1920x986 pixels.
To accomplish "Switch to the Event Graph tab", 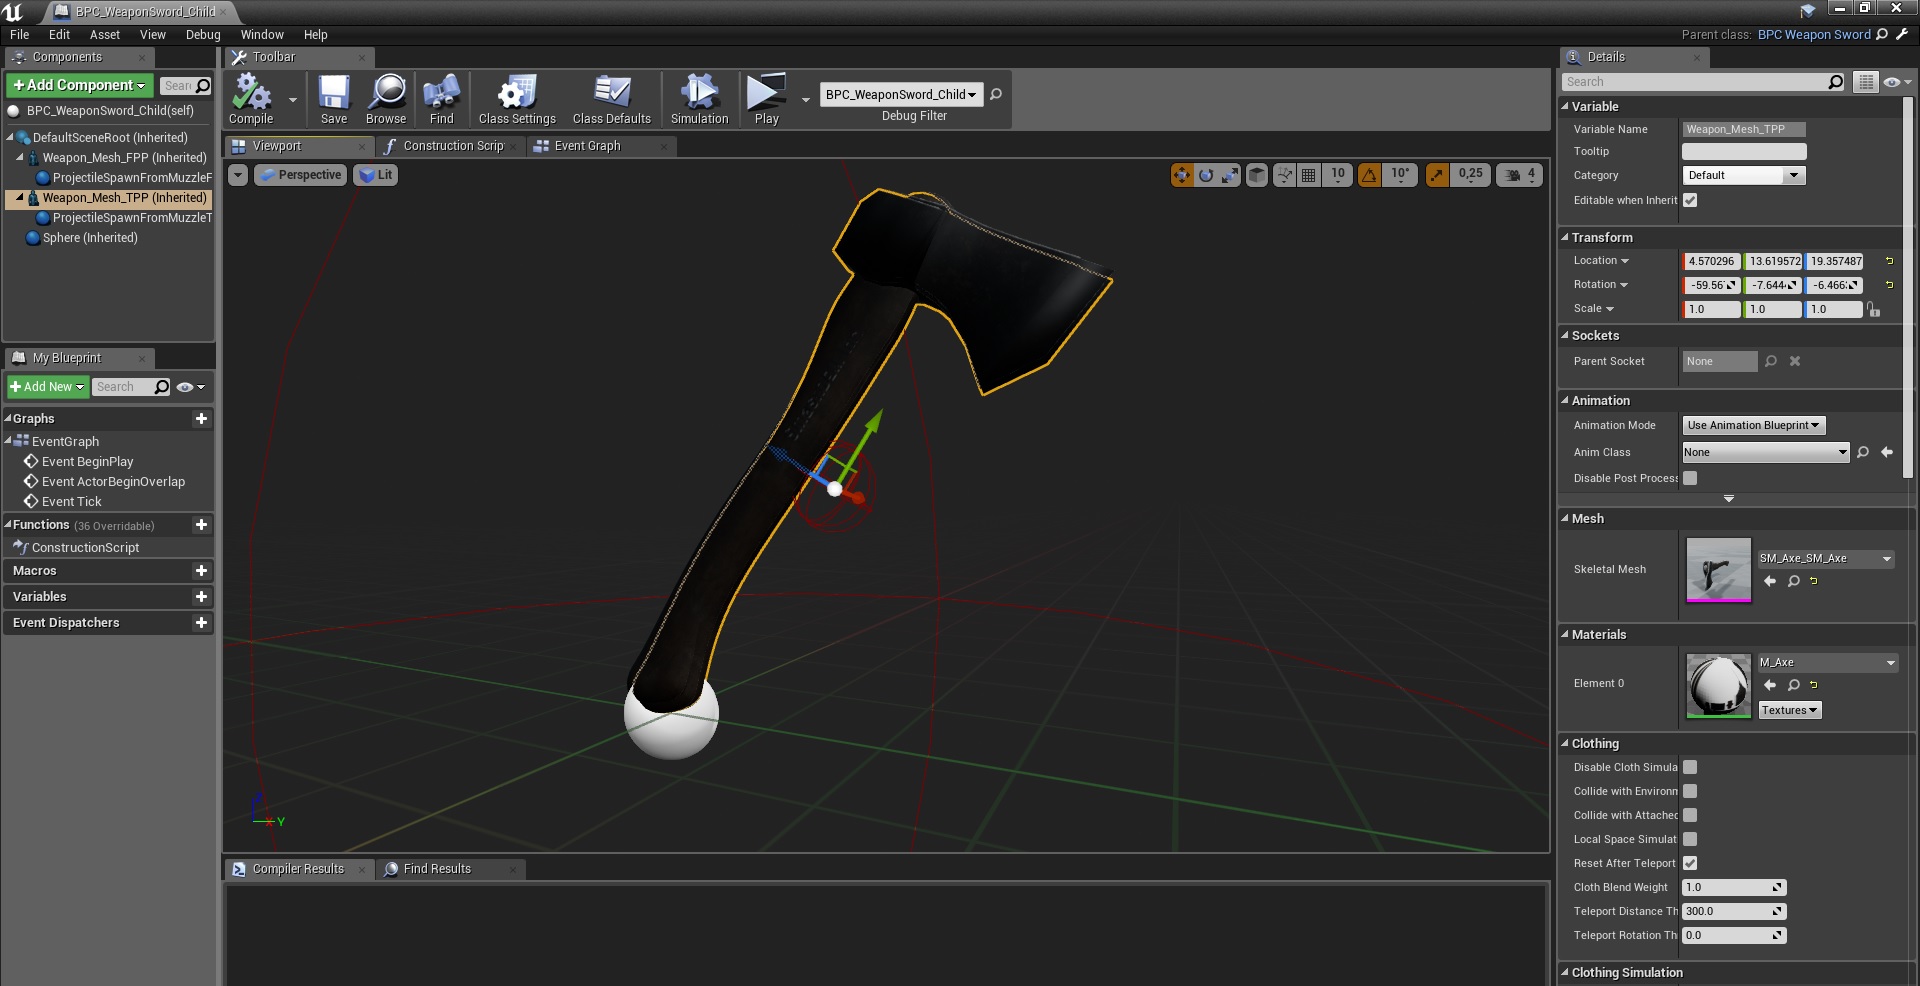I will [587, 146].
